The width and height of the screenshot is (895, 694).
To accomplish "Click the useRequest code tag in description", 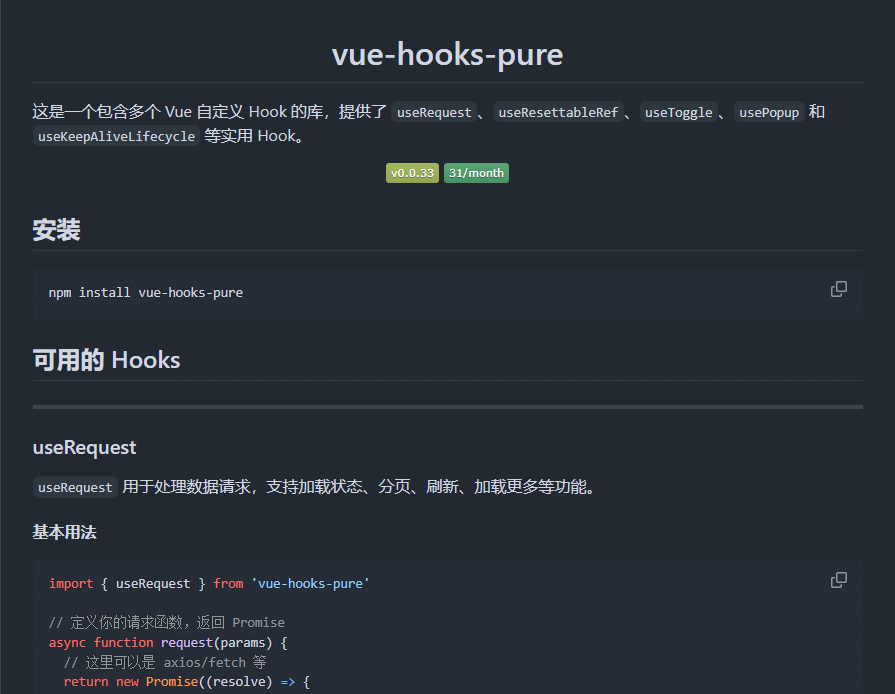I will [75, 487].
